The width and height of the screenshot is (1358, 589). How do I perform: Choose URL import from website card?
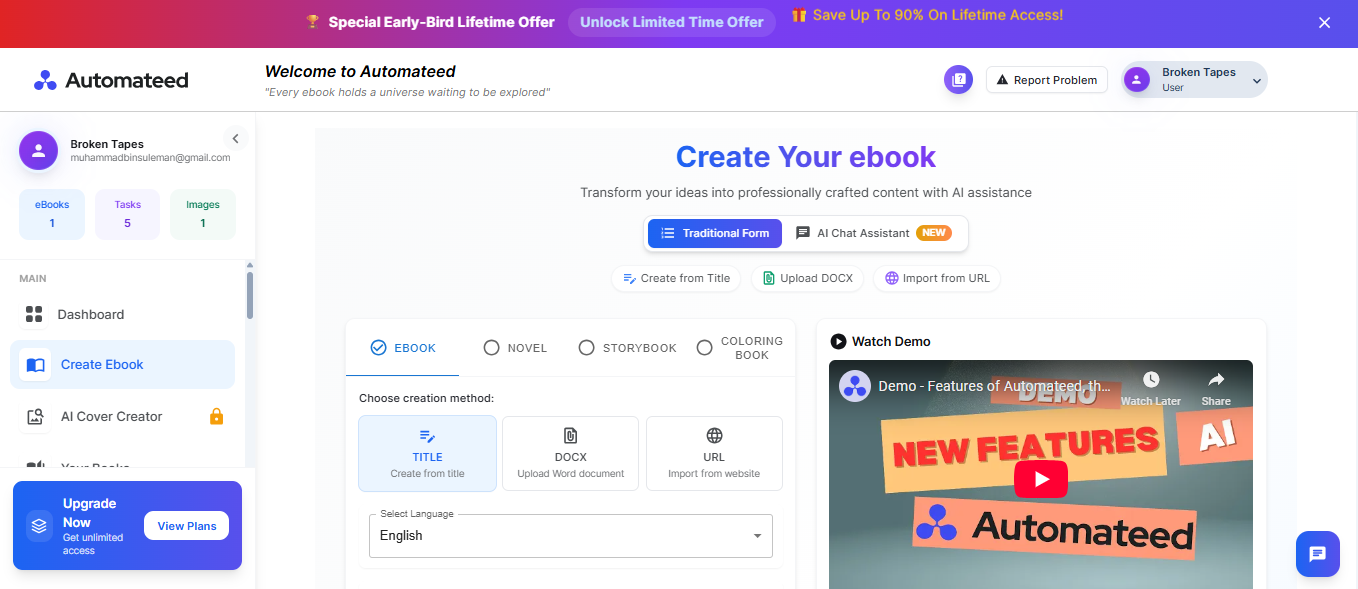(x=714, y=454)
